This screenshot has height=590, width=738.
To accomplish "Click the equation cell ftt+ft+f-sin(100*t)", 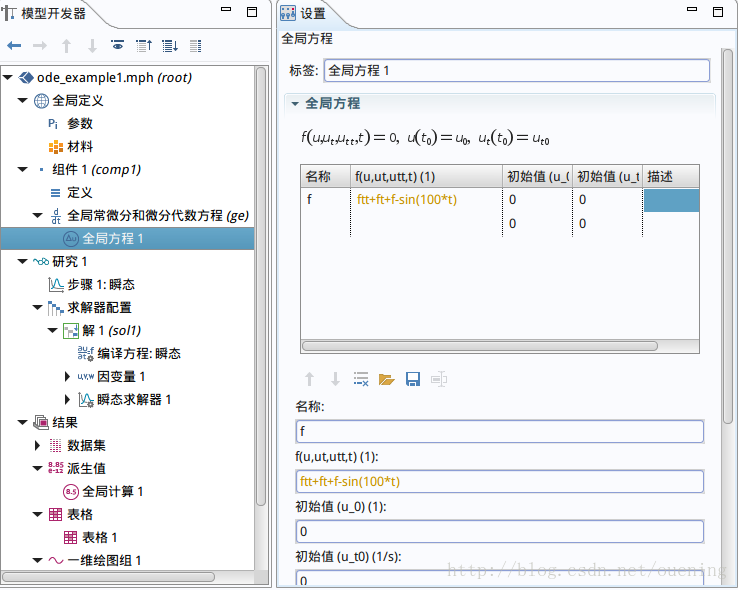I will (x=426, y=199).
